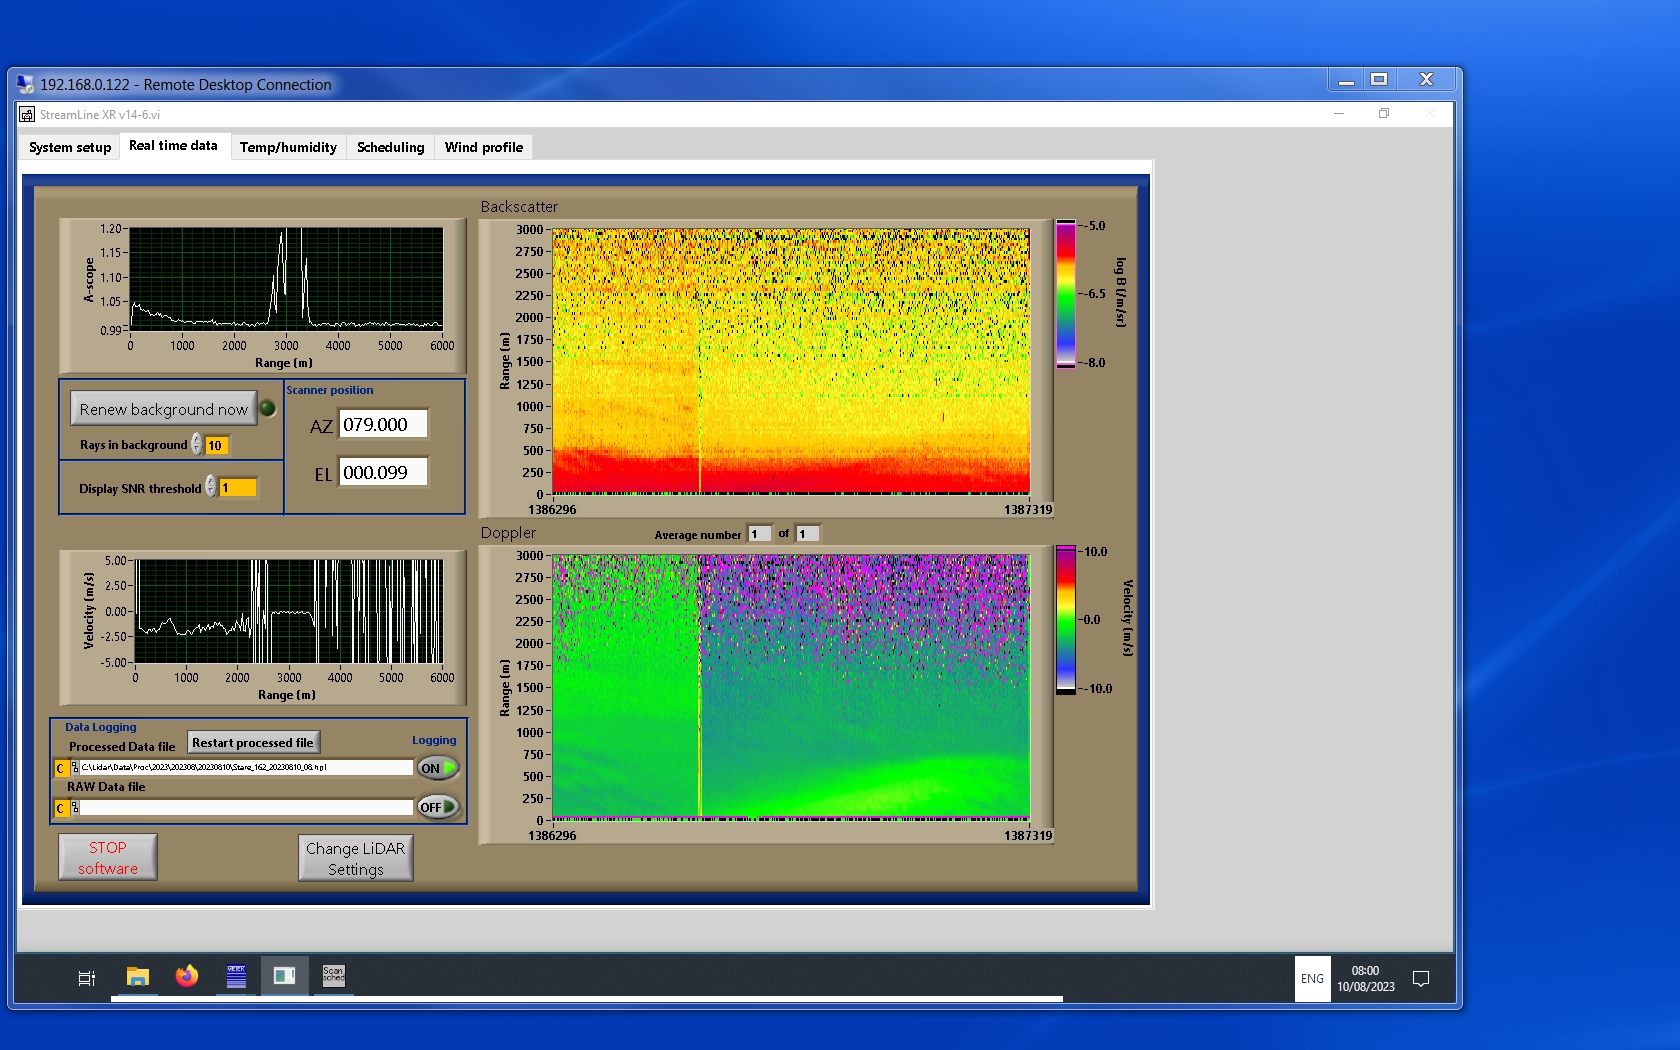This screenshot has width=1680, height=1050.
Task: Open the Scan sched taskbar app
Action: pos(333,976)
